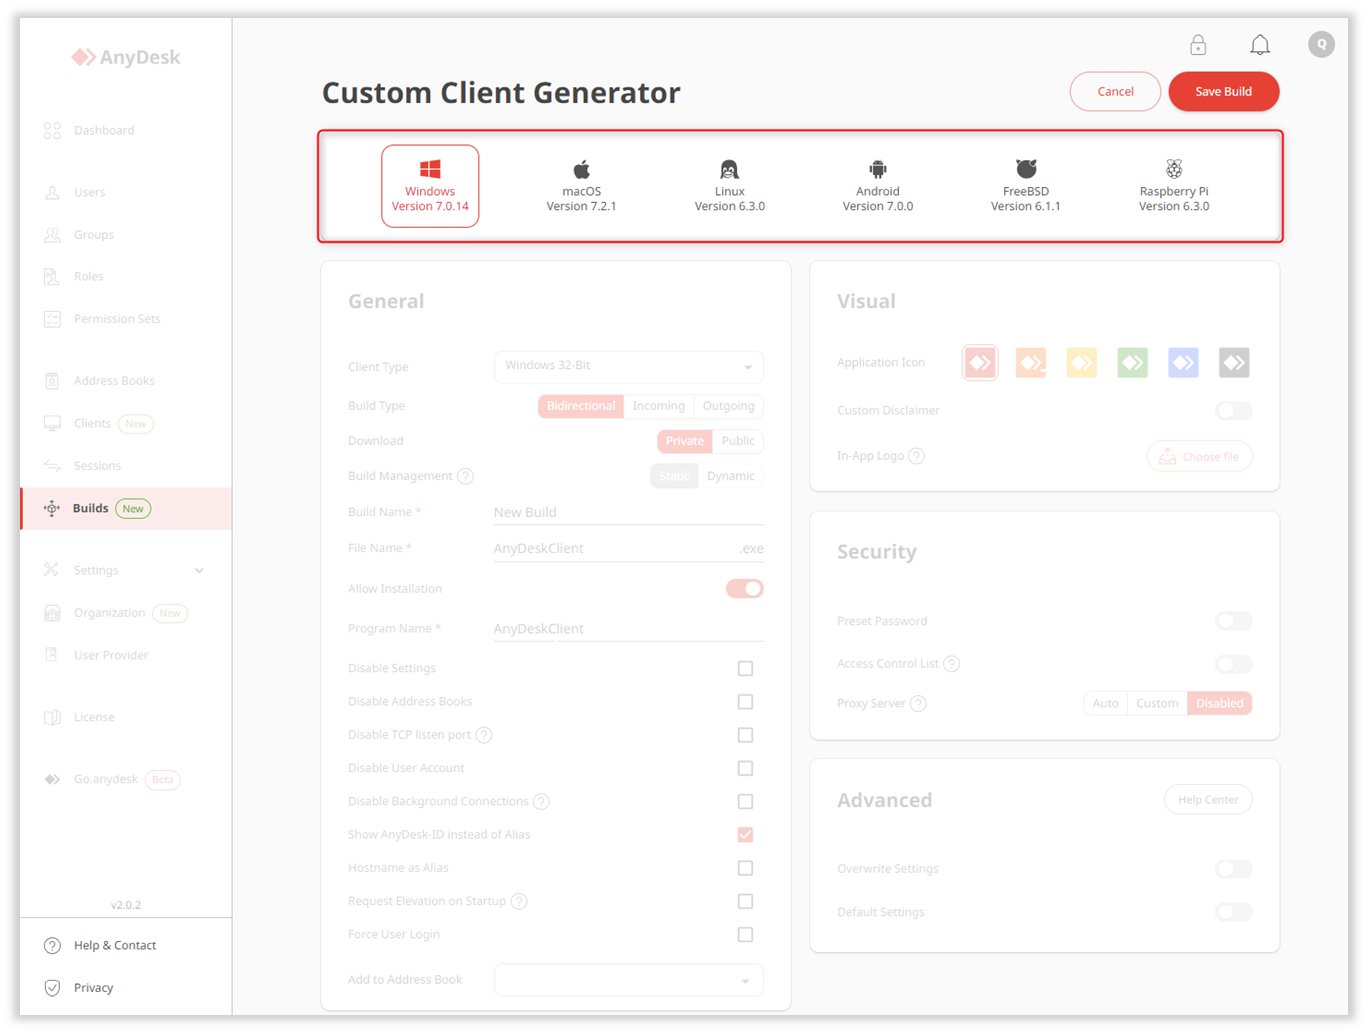Select the Windows platform icon
Screen dimensions: 1368x1033
[430, 168]
